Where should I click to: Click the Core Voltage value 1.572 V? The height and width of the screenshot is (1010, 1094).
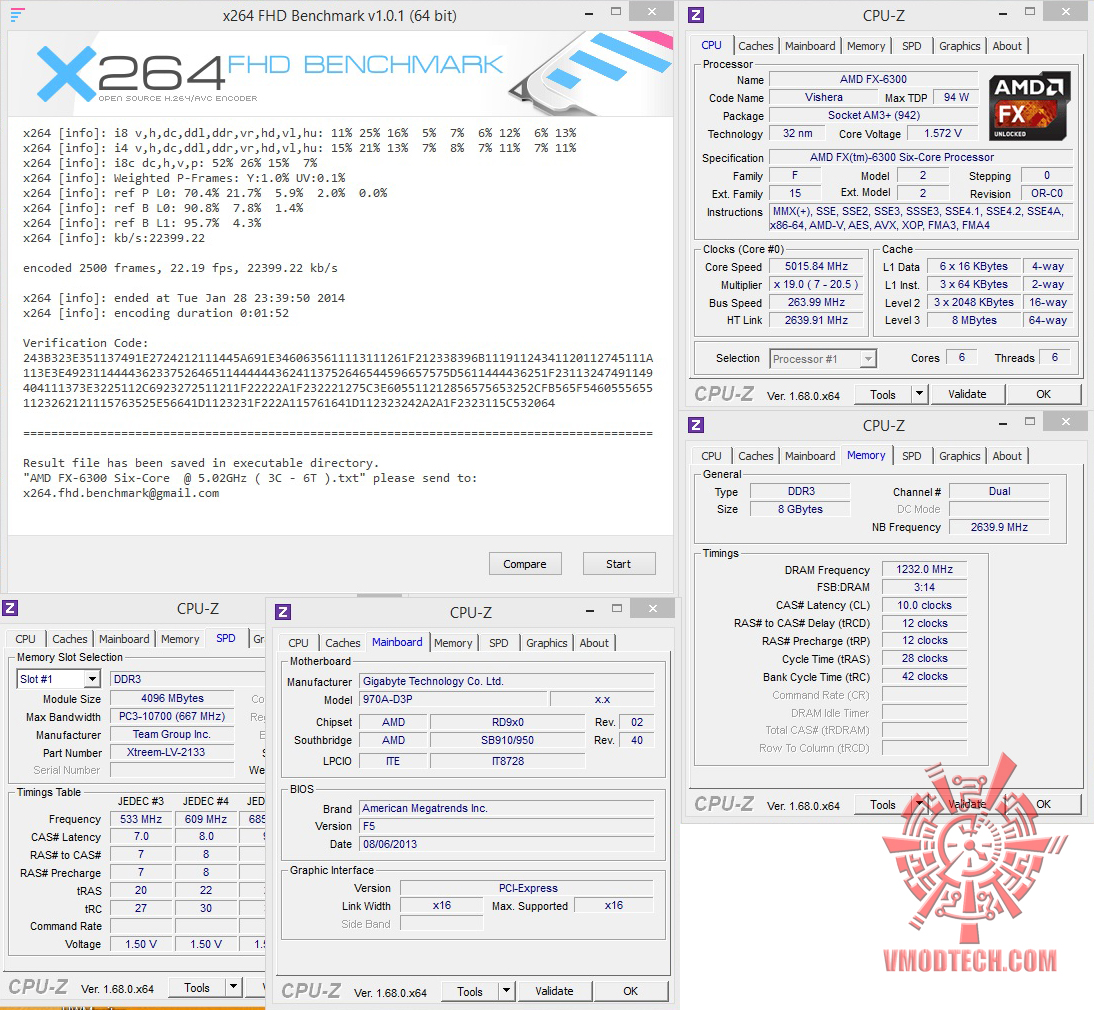(943, 133)
